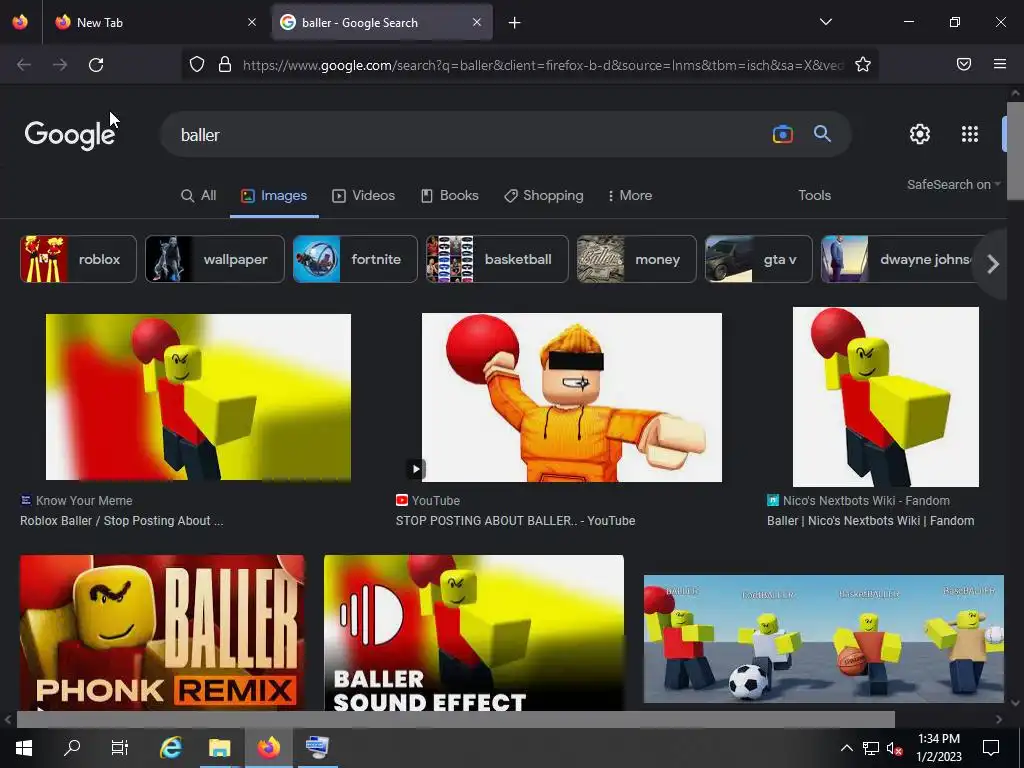Close the baller - Google Search tab
The height and width of the screenshot is (768, 1024).
[x=477, y=22]
